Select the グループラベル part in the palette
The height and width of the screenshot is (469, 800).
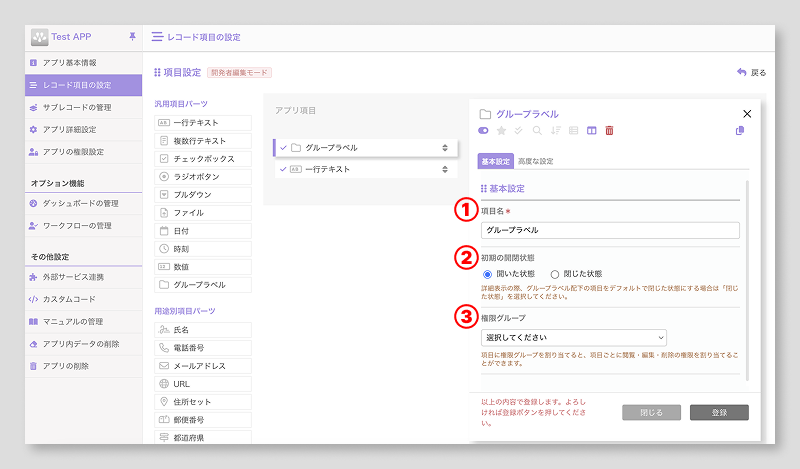203,285
